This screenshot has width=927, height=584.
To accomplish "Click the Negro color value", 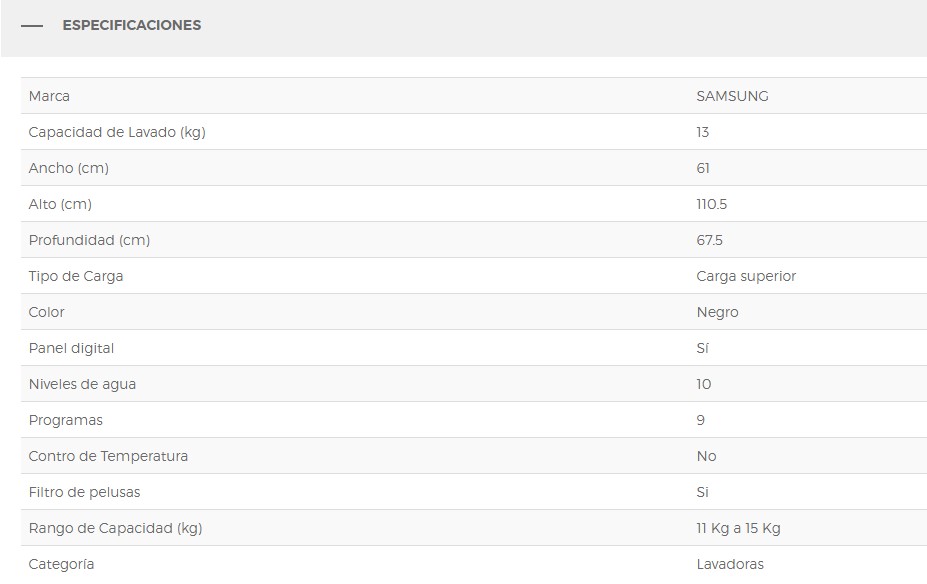I will pos(717,312).
